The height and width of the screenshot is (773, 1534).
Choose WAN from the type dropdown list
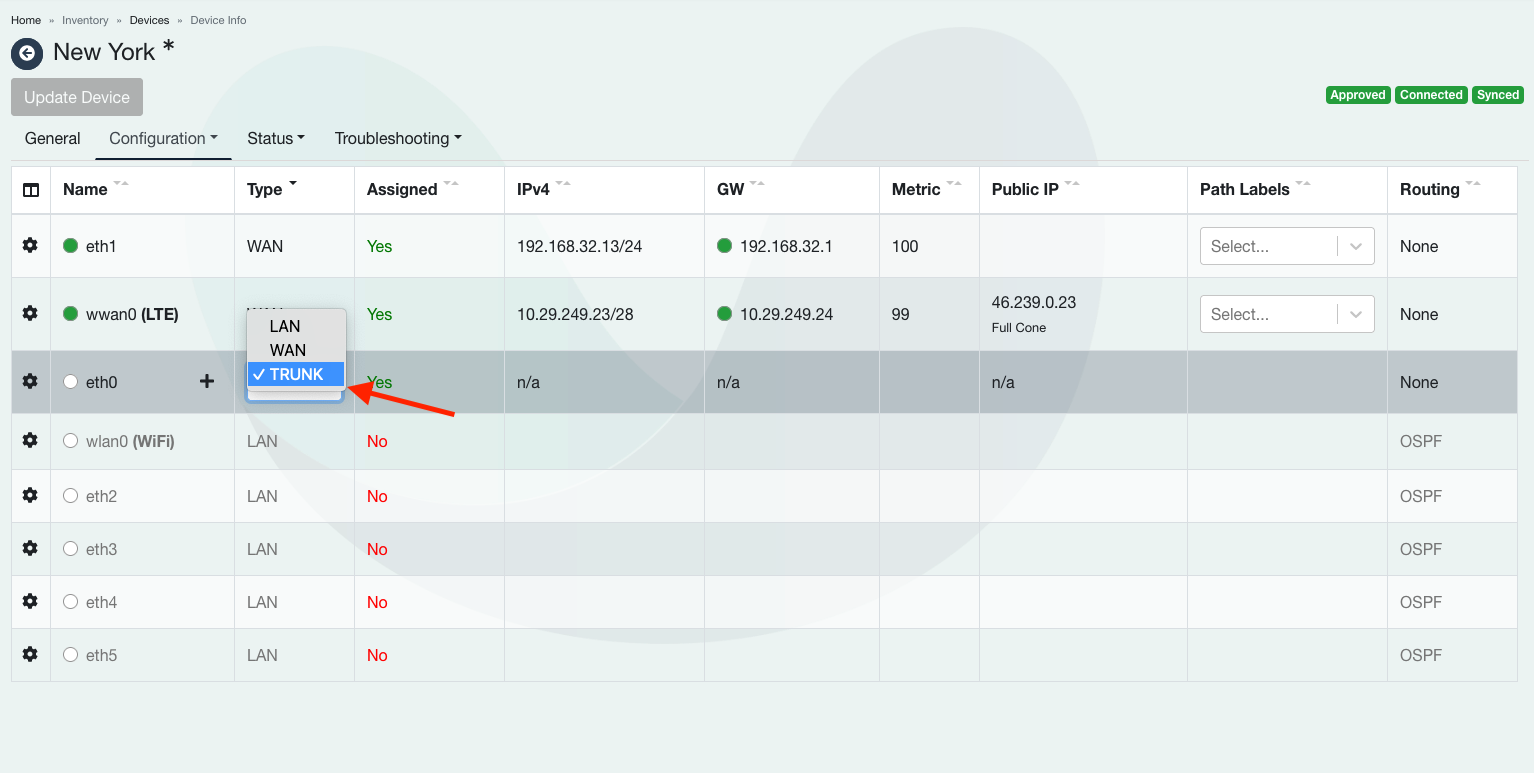288,350
